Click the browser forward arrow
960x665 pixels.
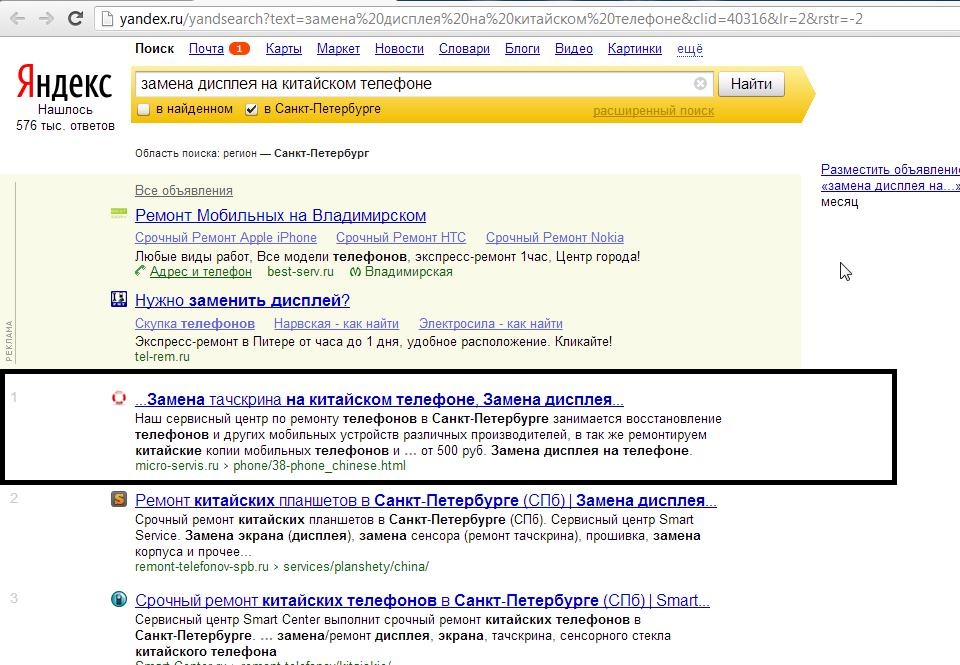click(x=47, y=18)
